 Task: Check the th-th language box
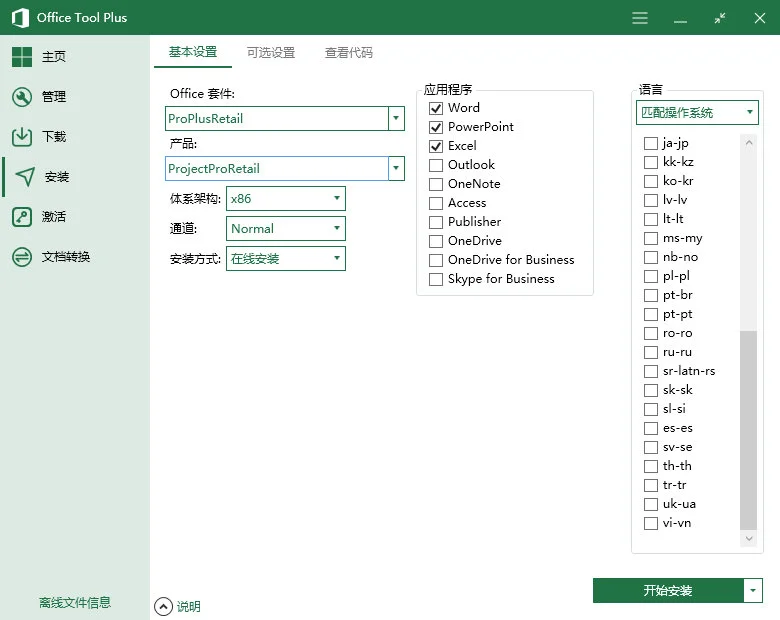(651, 466)
